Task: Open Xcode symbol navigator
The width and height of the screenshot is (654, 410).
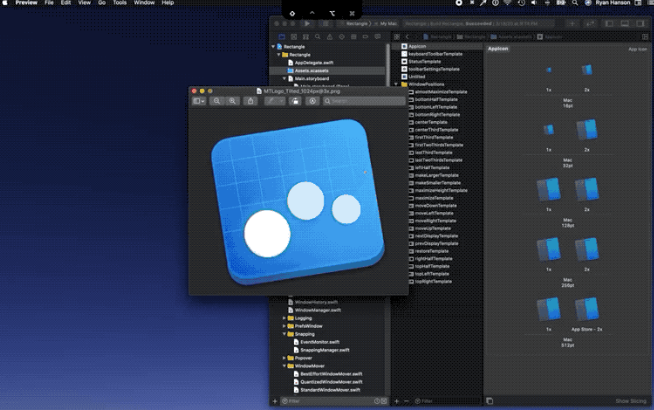Action: (x=306, y=37)
